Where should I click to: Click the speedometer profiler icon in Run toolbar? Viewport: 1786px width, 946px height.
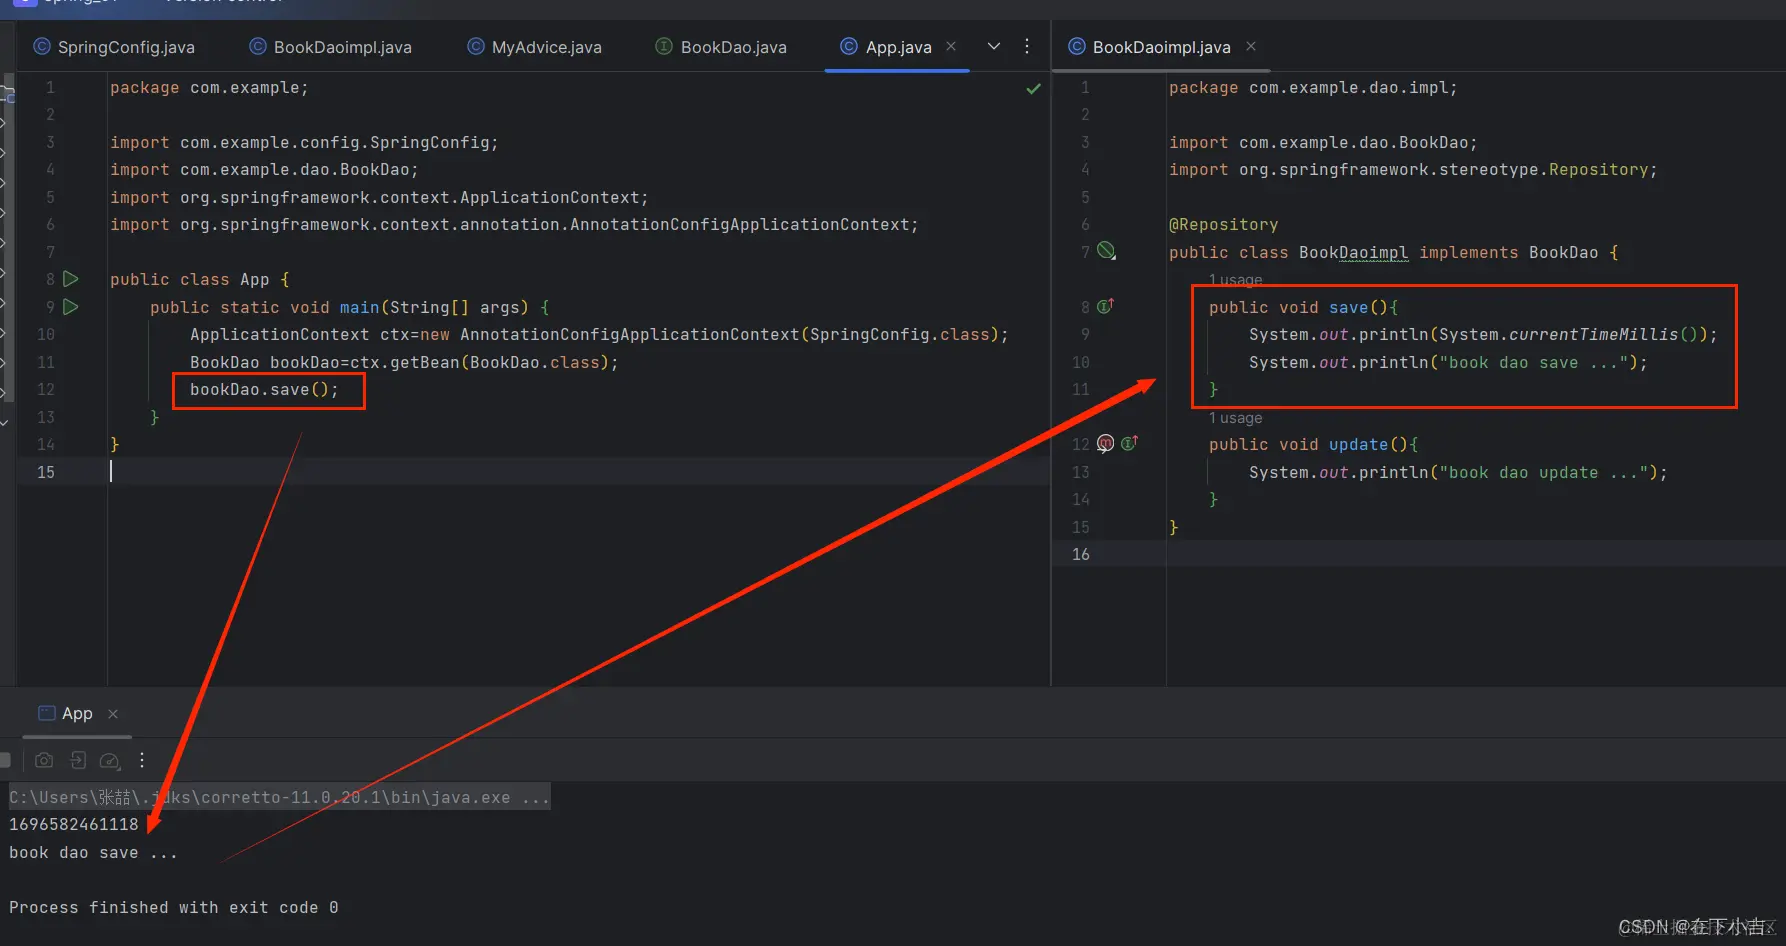(110, 761)
